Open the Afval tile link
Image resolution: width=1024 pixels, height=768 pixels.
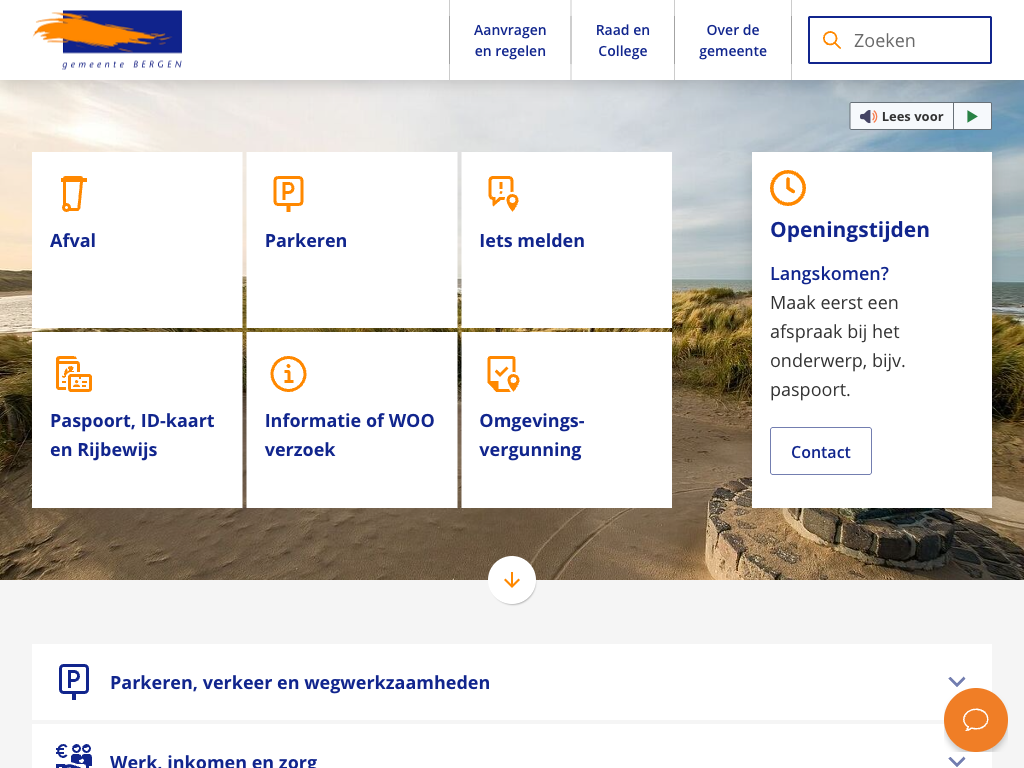click(x=137, y=240)
